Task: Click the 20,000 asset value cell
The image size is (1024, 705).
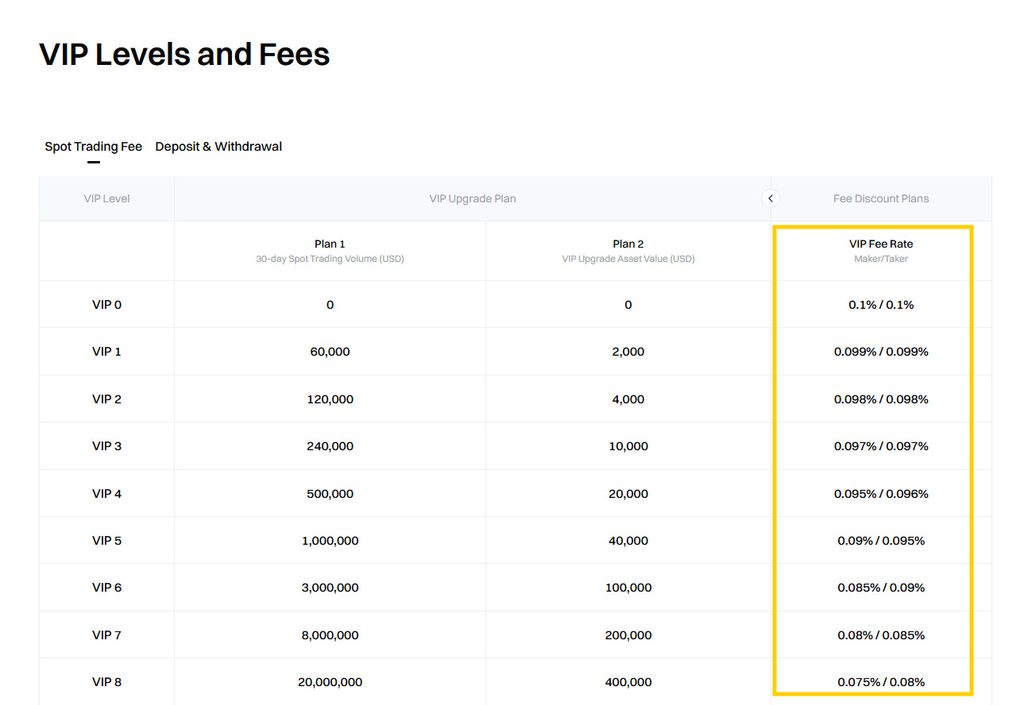Action: 628,494
